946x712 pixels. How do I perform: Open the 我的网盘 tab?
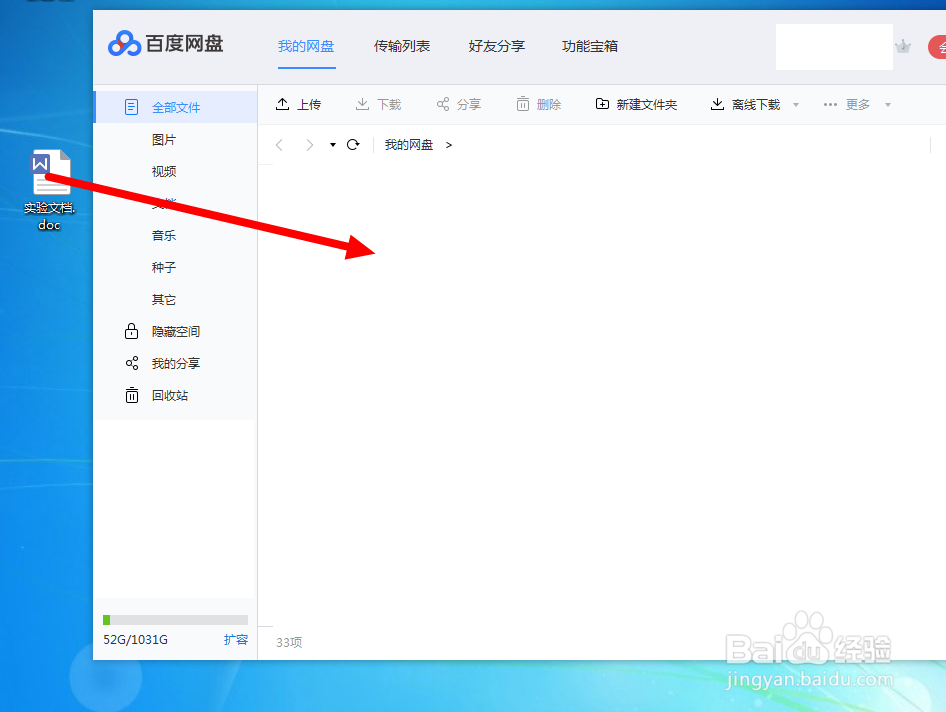point(306,46)
